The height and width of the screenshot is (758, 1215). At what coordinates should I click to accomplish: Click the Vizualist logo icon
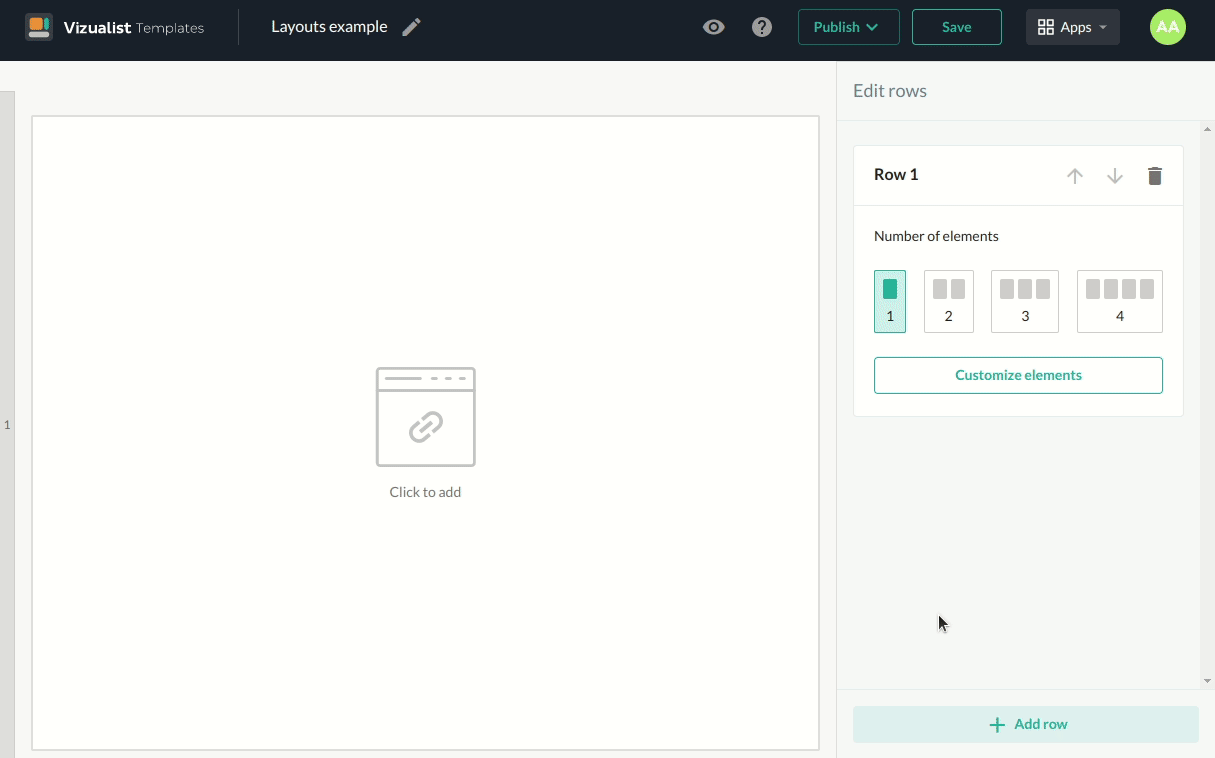(39, 27)
